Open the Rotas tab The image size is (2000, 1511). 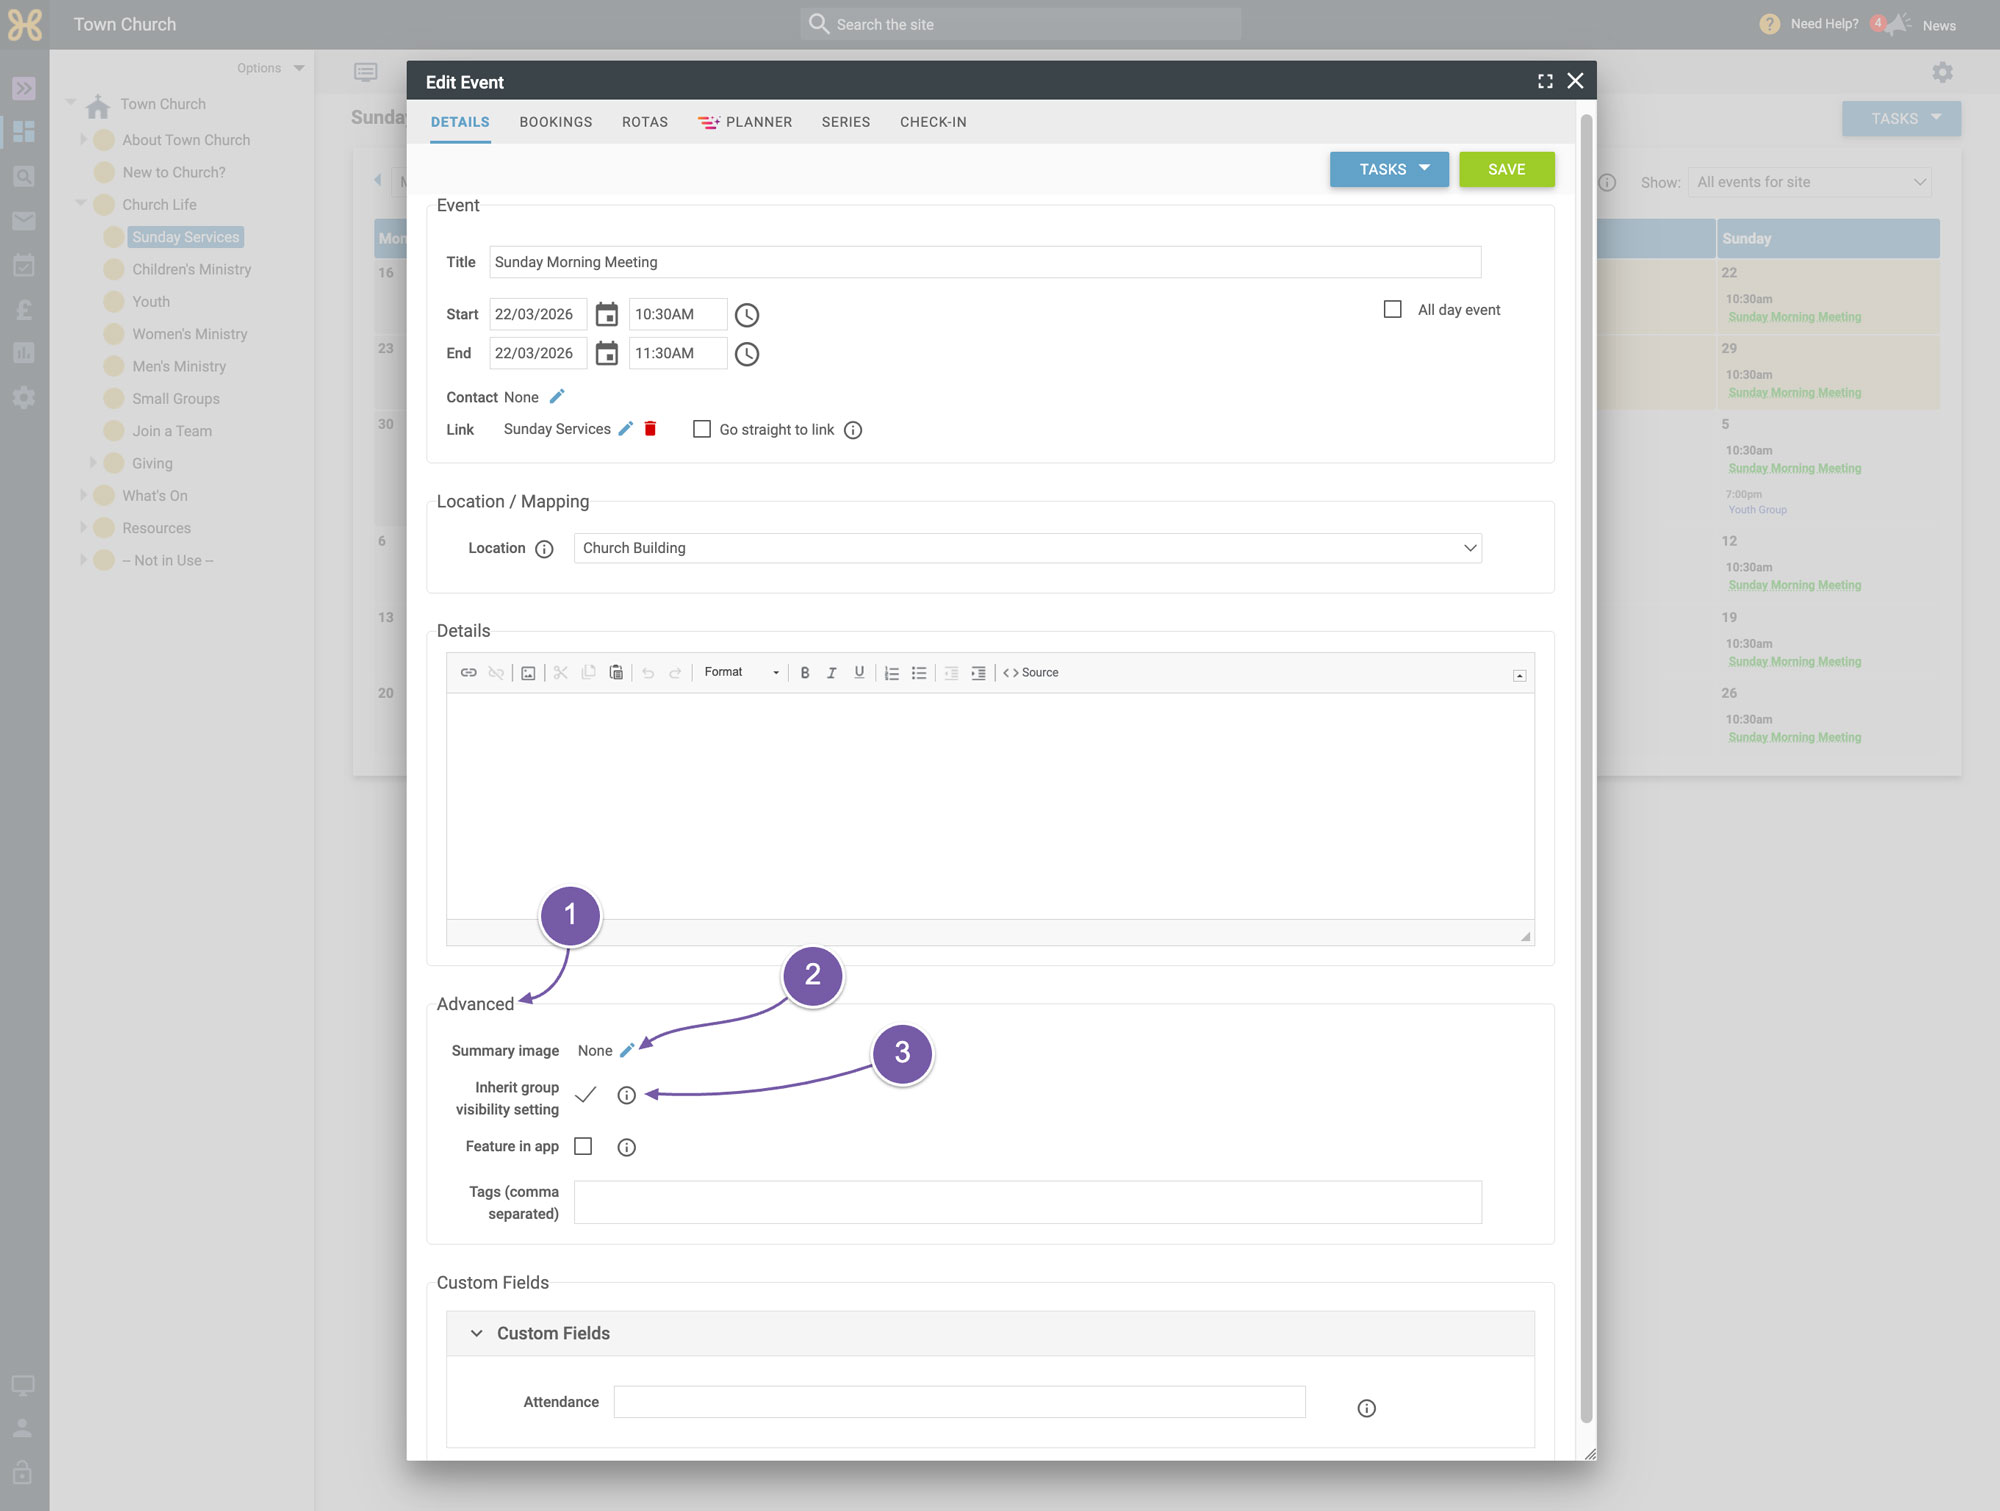645,122
